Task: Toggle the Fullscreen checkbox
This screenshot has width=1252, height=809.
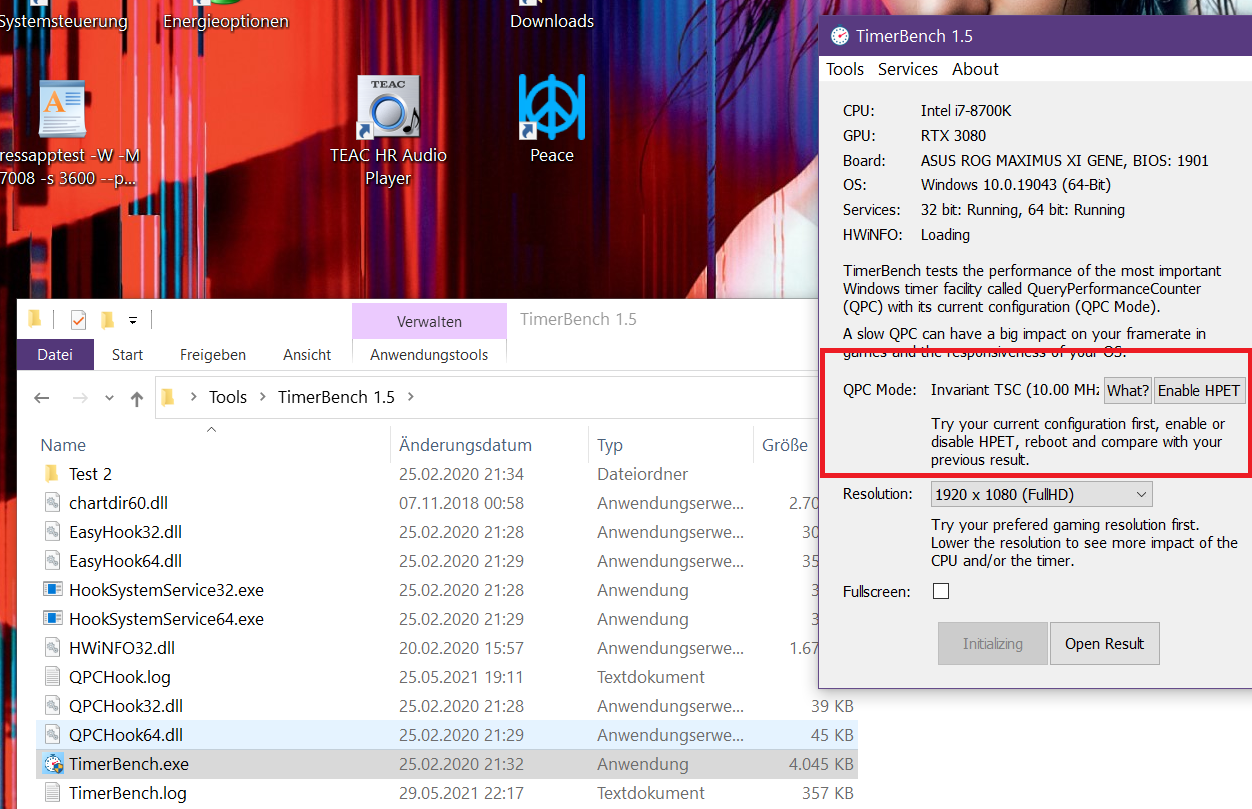Action: click(x=940, y=591)
